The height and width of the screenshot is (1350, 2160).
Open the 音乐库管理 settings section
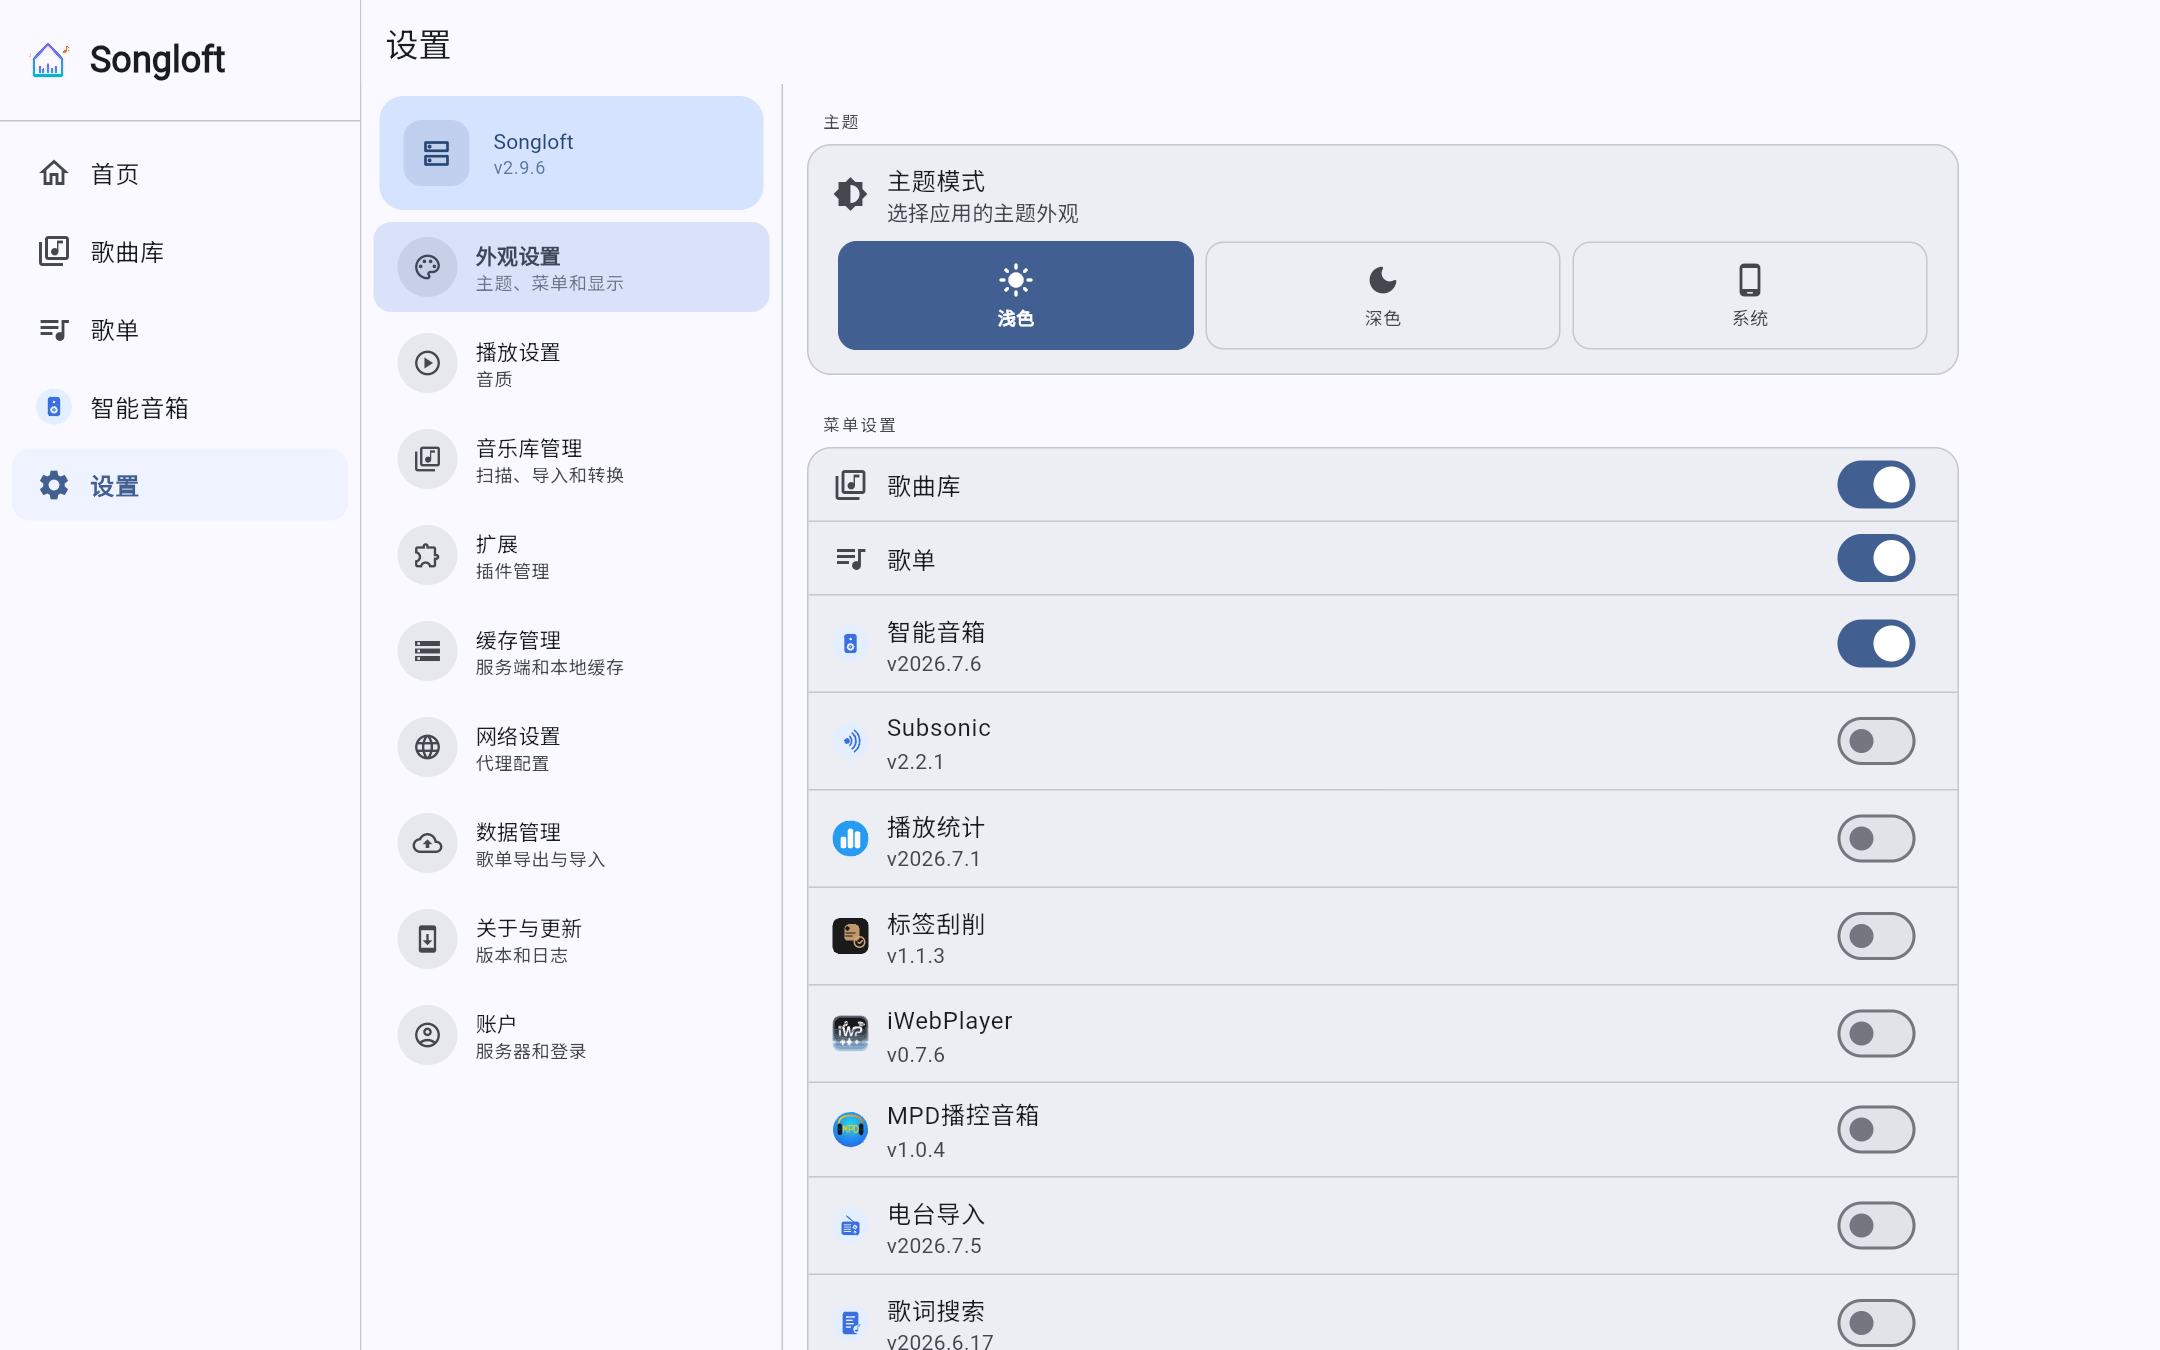click(571, 459)
